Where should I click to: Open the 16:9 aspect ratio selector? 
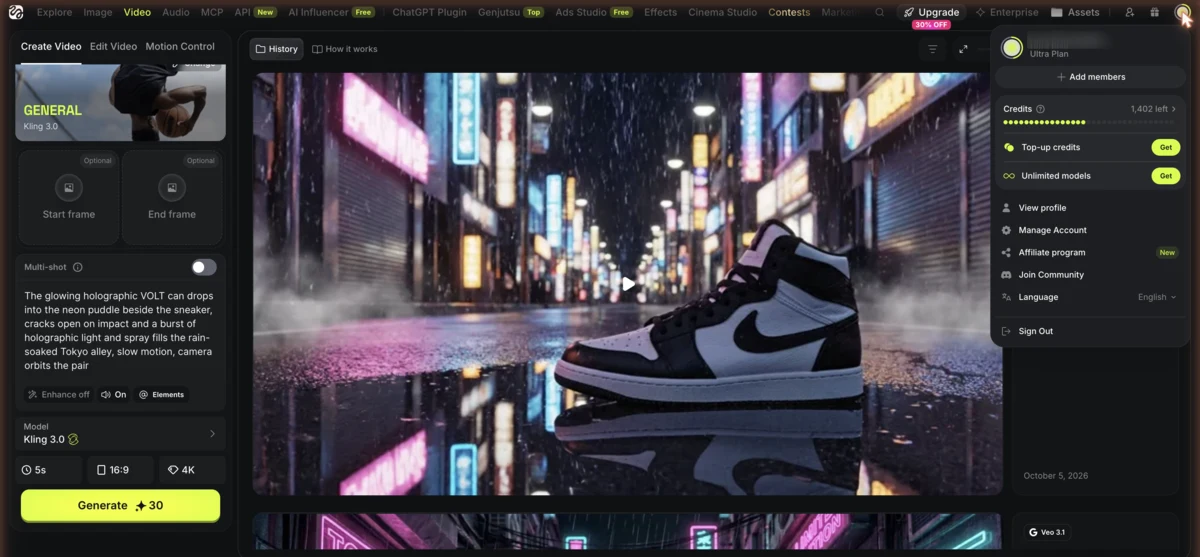click(x=119, y=470)
